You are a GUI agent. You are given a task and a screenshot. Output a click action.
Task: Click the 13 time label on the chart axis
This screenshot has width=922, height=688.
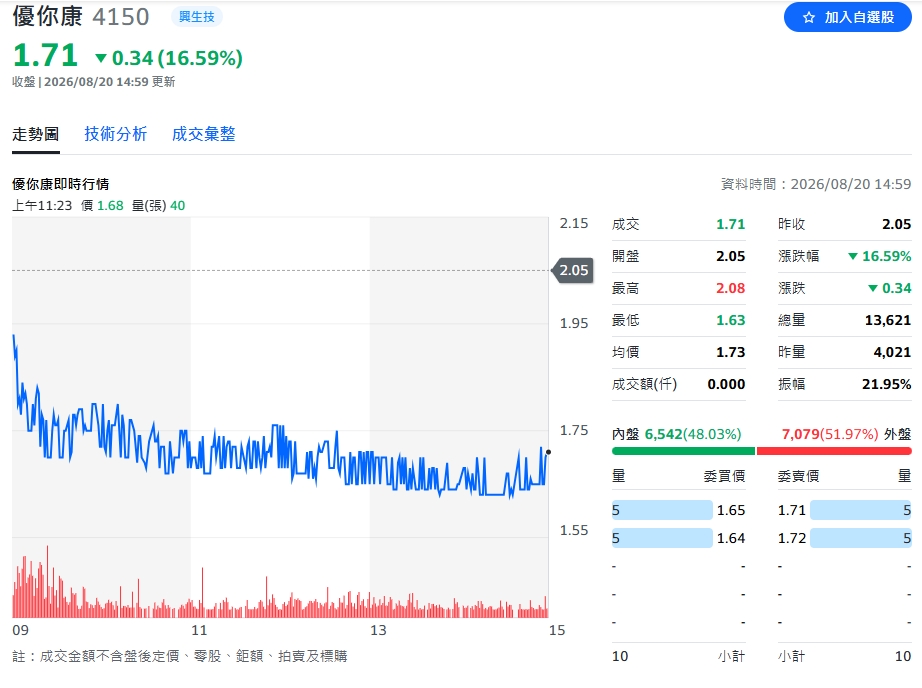coord(378,630)
